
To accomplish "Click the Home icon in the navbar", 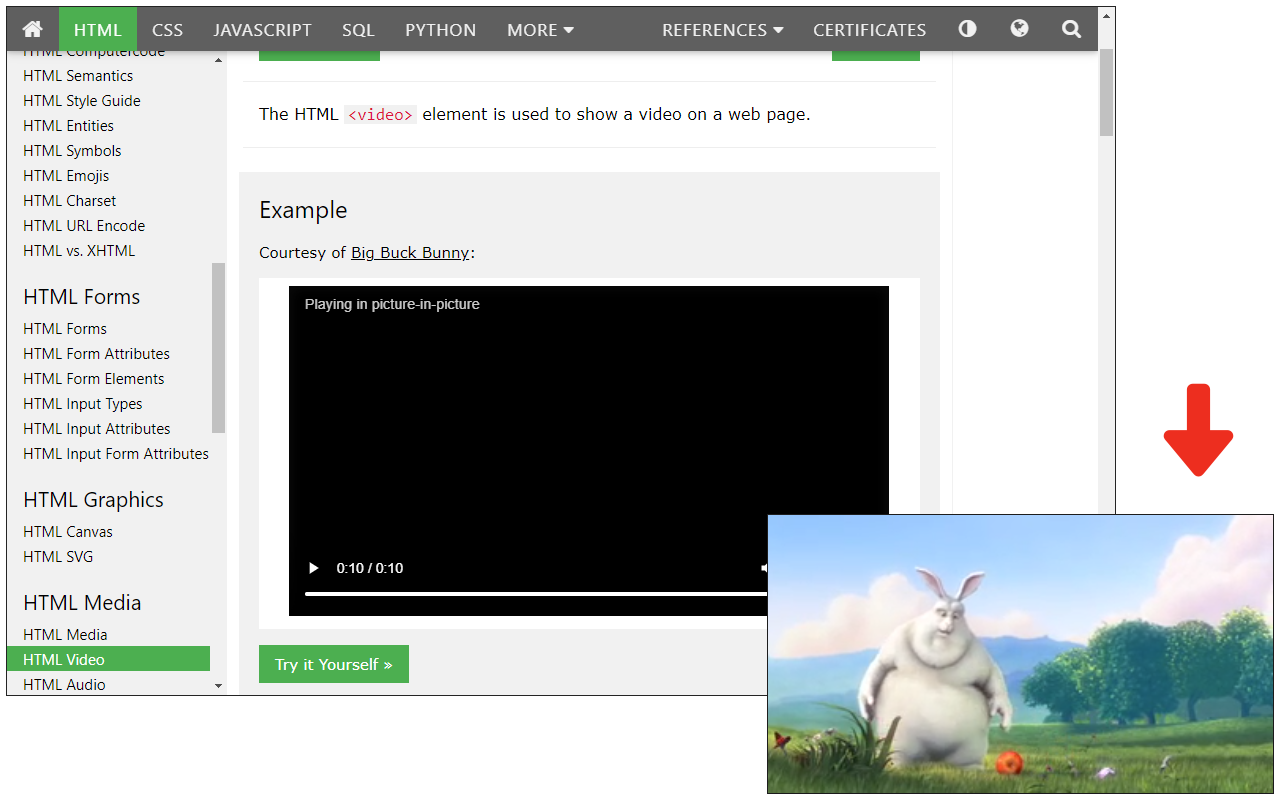I will (x=32, y=29).
